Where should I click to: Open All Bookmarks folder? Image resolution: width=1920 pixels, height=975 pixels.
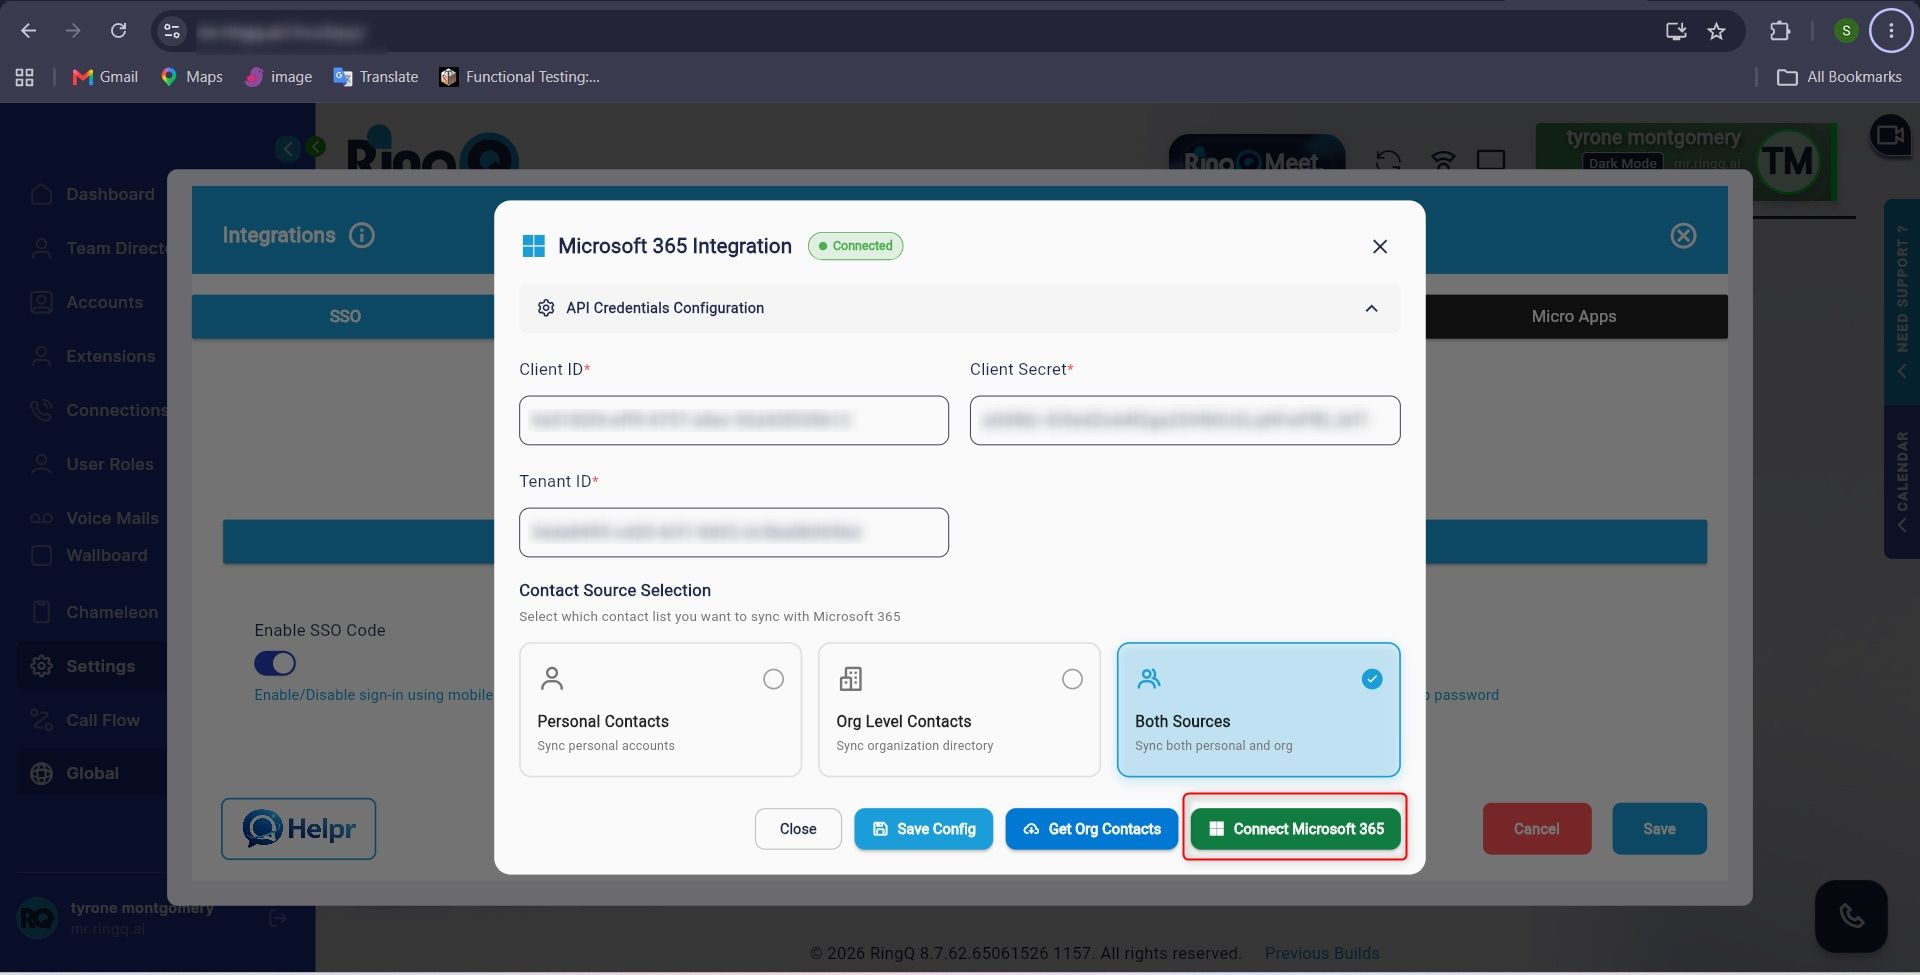pyautogui.click(x=1840, y=77)
